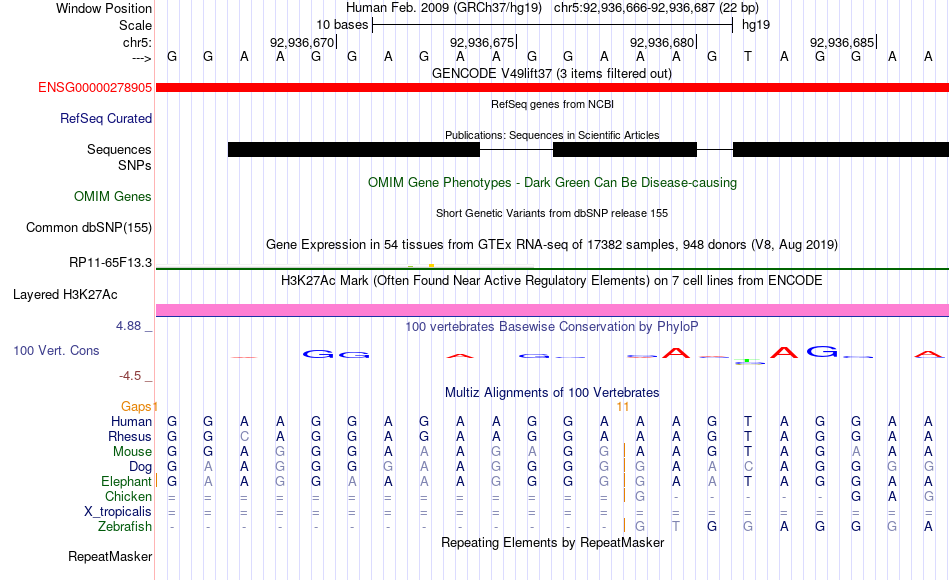This screenshot has height=580, width=950.
Task: Click the Chicken species label
Action: 128,497
